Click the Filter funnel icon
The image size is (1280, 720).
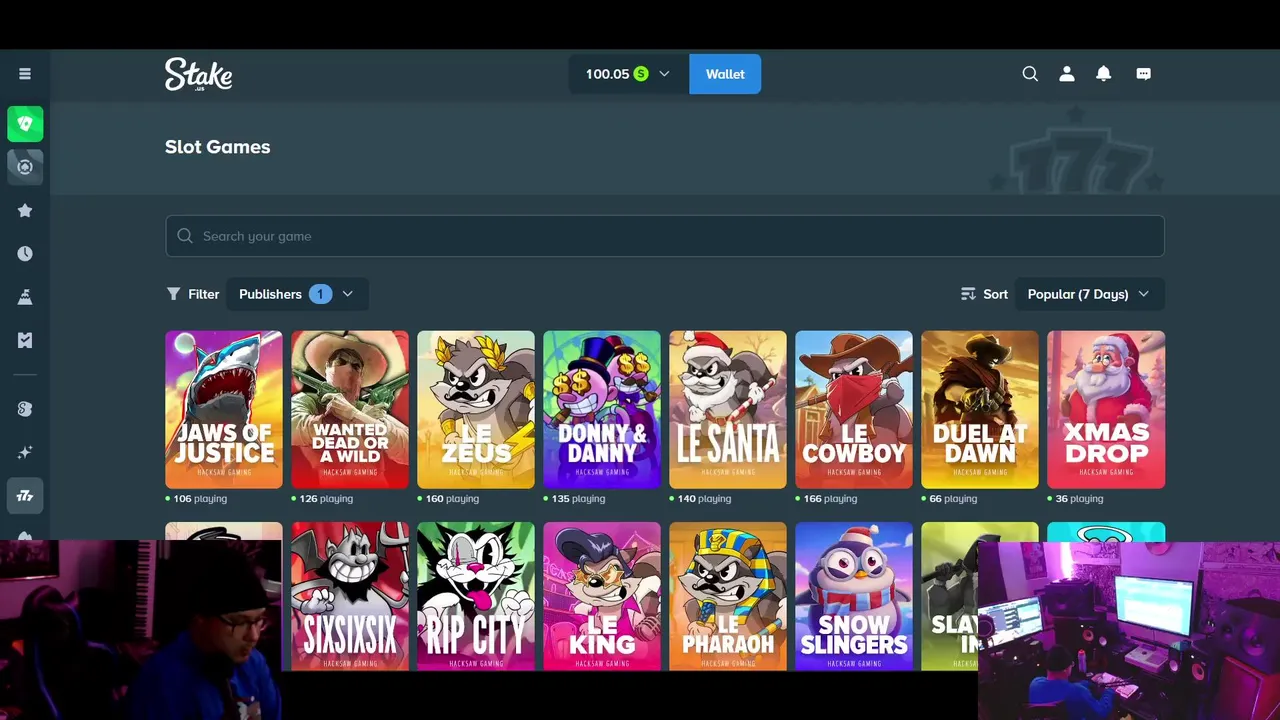click(173, 294)
